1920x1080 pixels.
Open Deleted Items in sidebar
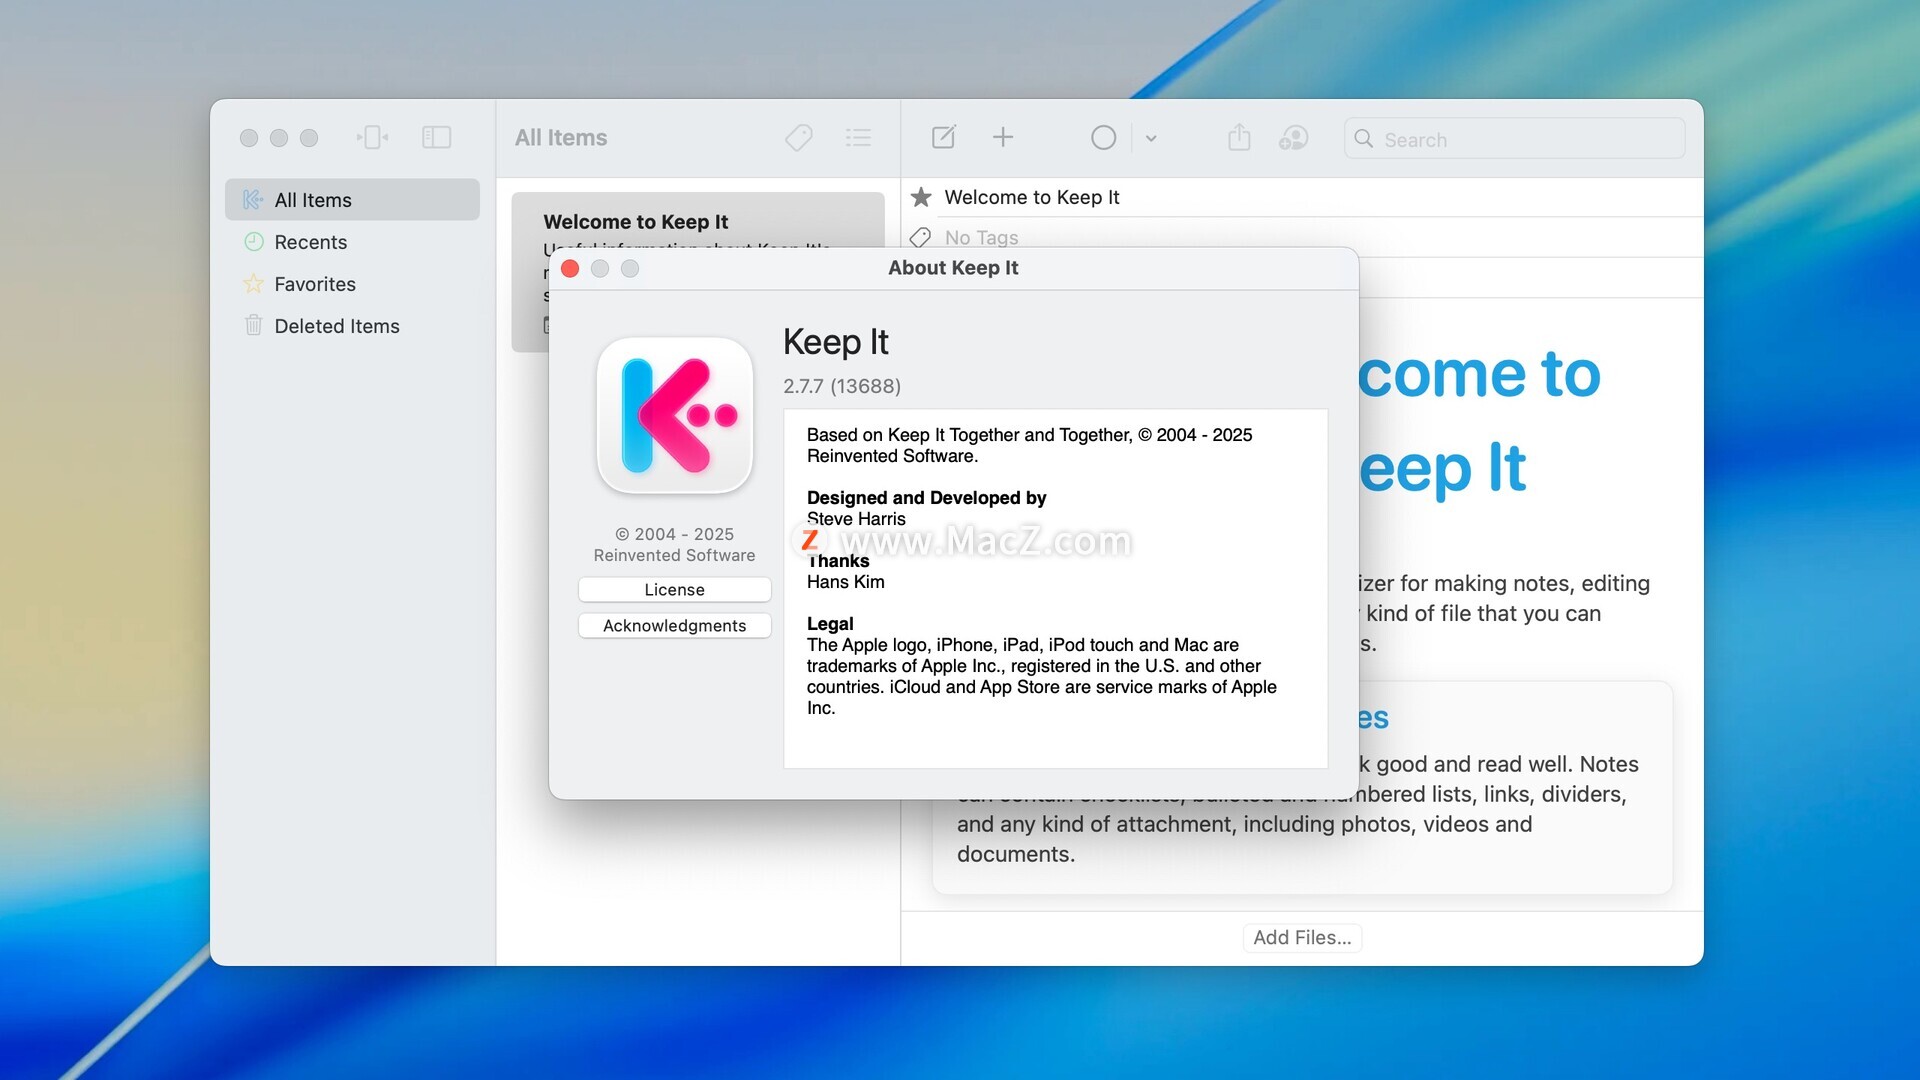[x=336, y=326]
